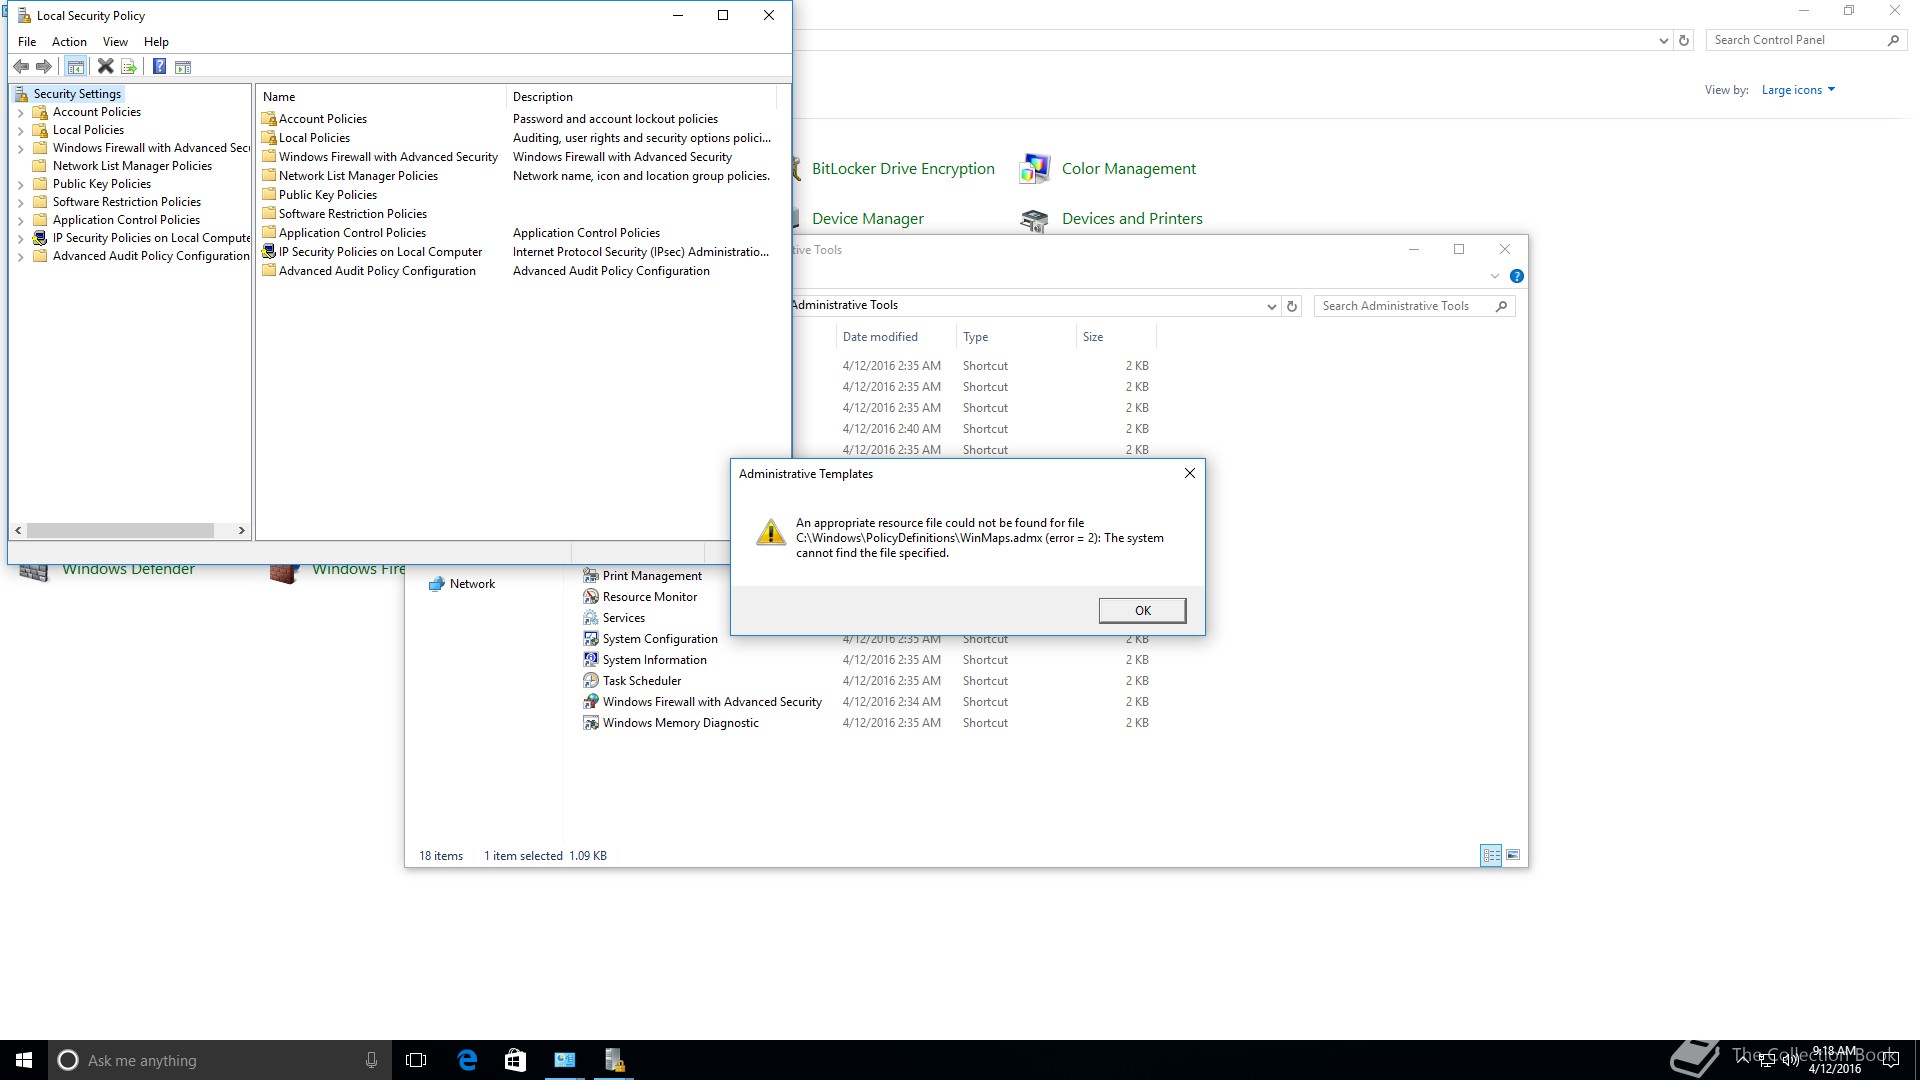The width and height of the screenshot is (1920, 1080).
Task: Open the View by Large icons dropdown
Action: tap(1798, 90)
